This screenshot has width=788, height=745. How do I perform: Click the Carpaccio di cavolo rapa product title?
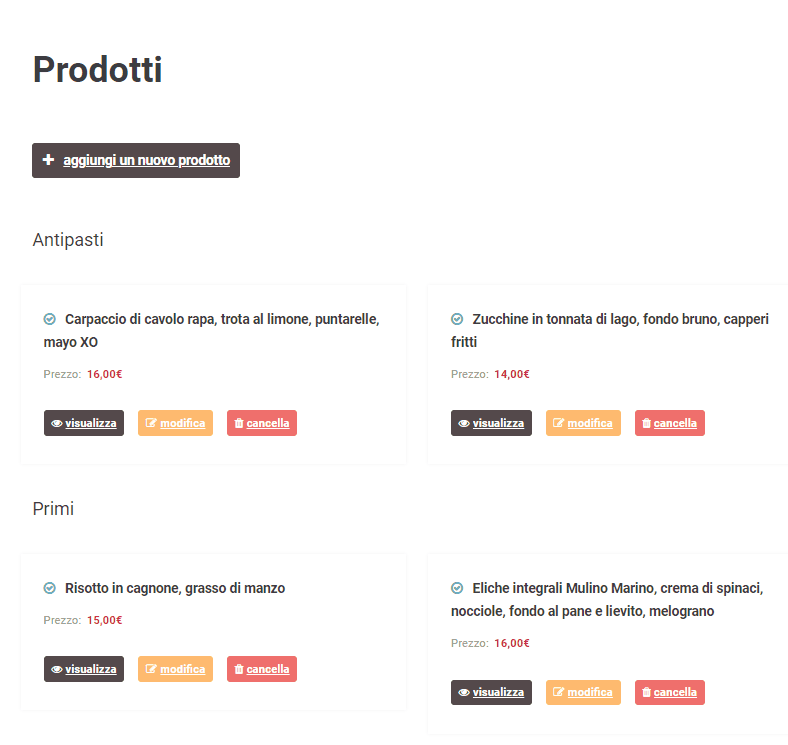pos(212,331)
